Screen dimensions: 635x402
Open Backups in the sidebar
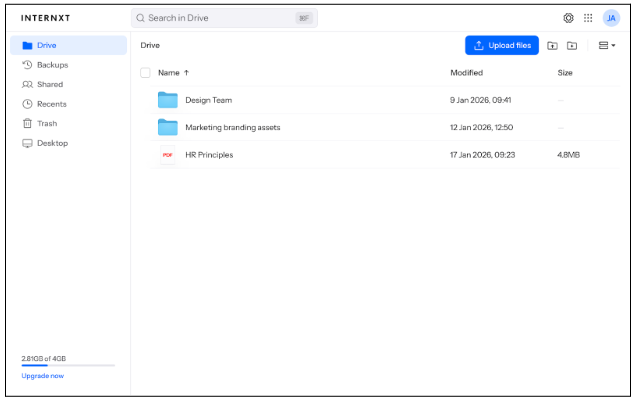[x=52, y=65]
